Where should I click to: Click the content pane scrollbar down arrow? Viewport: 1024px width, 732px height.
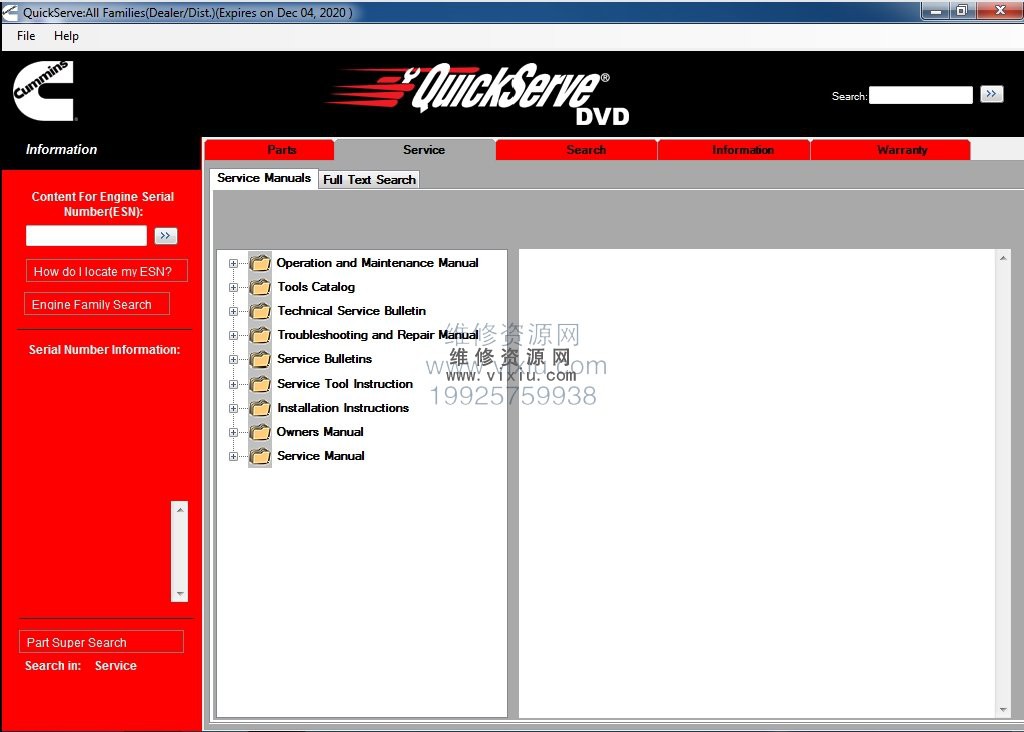(x=1003, y=710)
